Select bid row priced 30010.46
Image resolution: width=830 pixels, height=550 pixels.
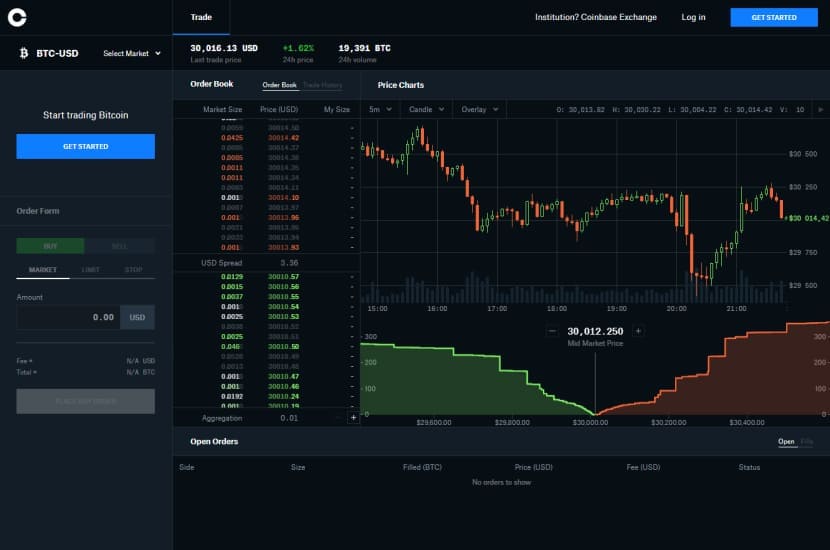pos(267,386)
